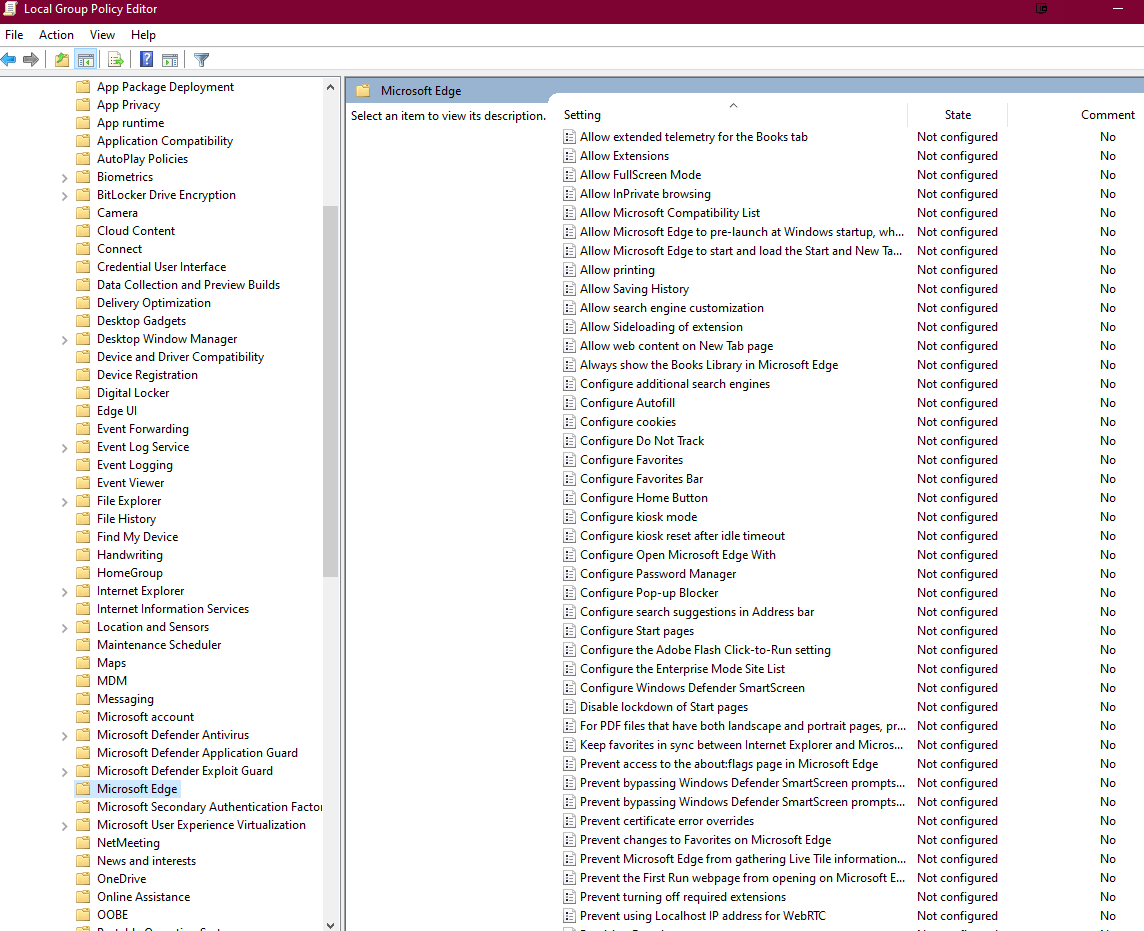Click the Back arrow toolbar icon
This screenshot has height=931, width=1144.
[x=9, y=60]
